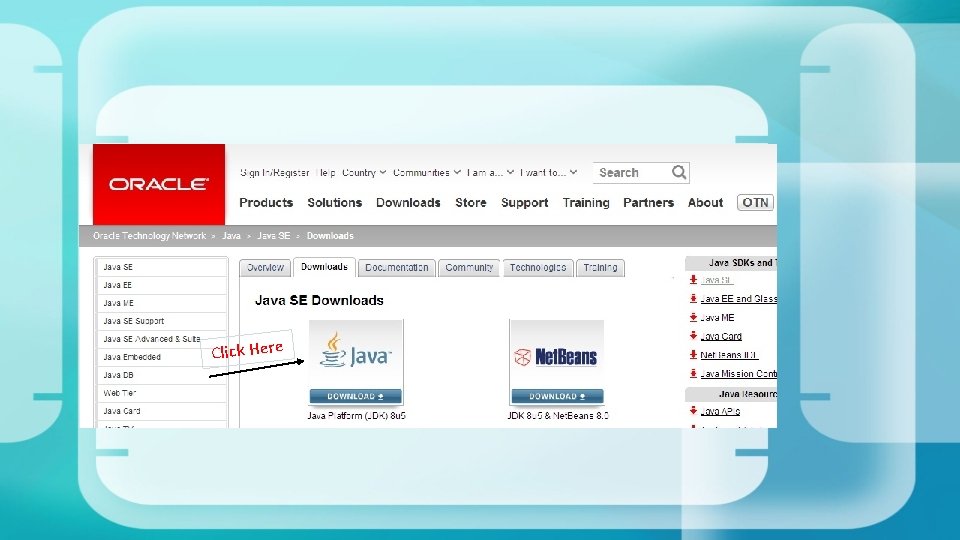Screen dimensions: 960x540
Task: Select Java ME in left sidebar
Action: pos(162,303)
